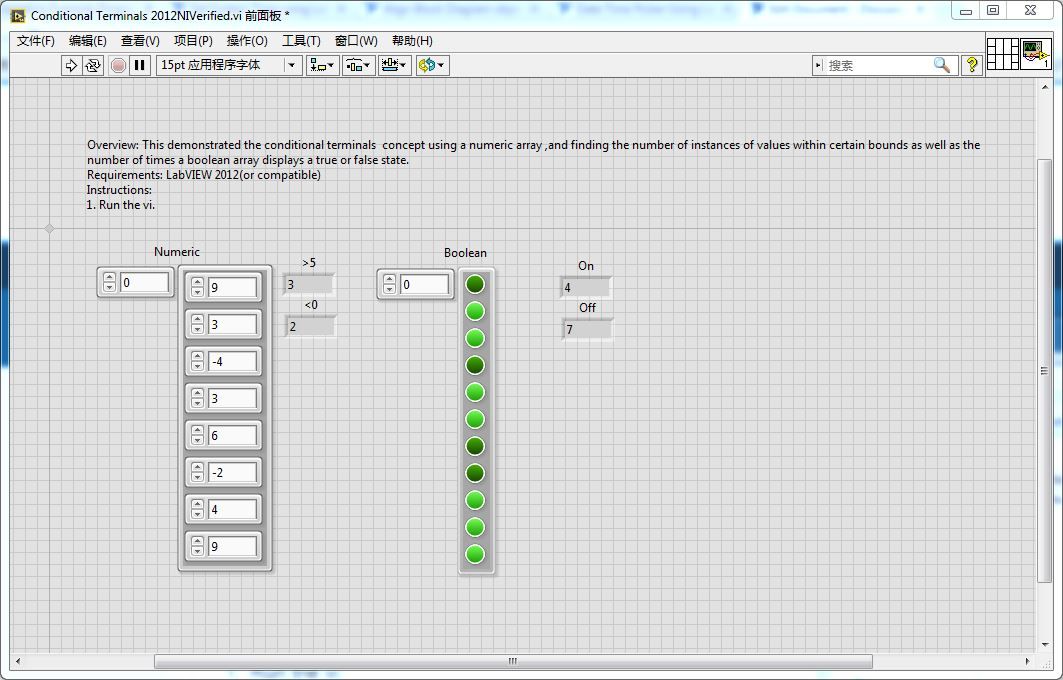Click stepper beside the -2 element
This screenshot has width=1063, height=680.
(197, 473)
